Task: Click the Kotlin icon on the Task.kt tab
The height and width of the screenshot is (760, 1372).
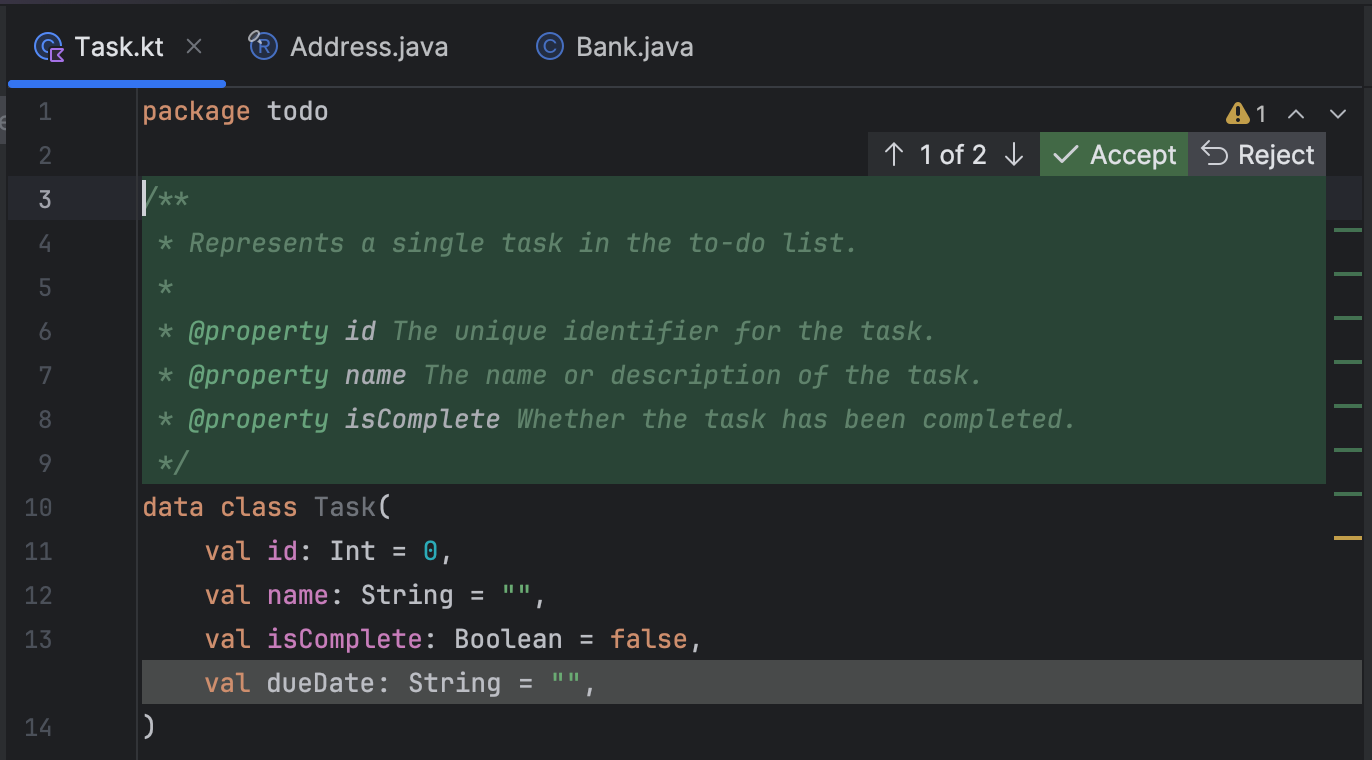Action: coord(48,46)
